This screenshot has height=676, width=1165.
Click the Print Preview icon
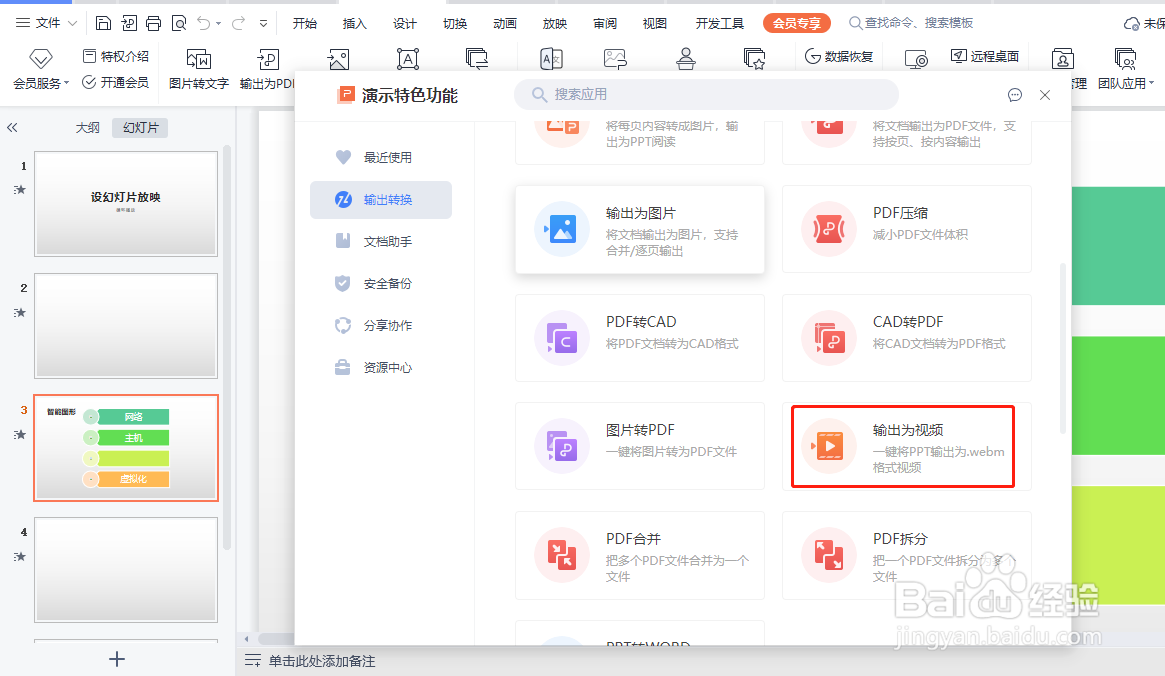[x=179, y=23]
